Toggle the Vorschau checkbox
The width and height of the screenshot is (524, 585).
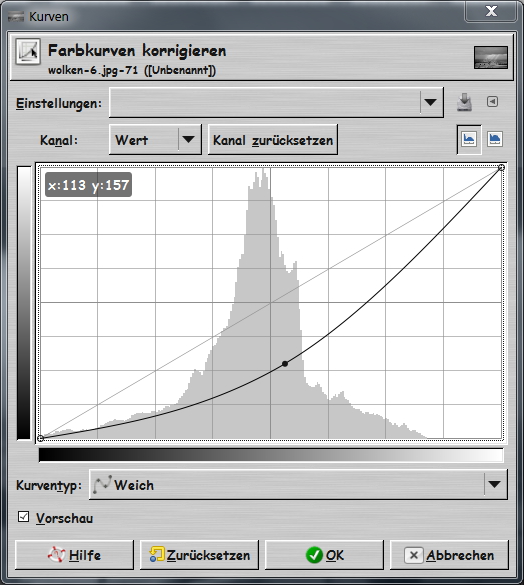click(x=24, y=517)
